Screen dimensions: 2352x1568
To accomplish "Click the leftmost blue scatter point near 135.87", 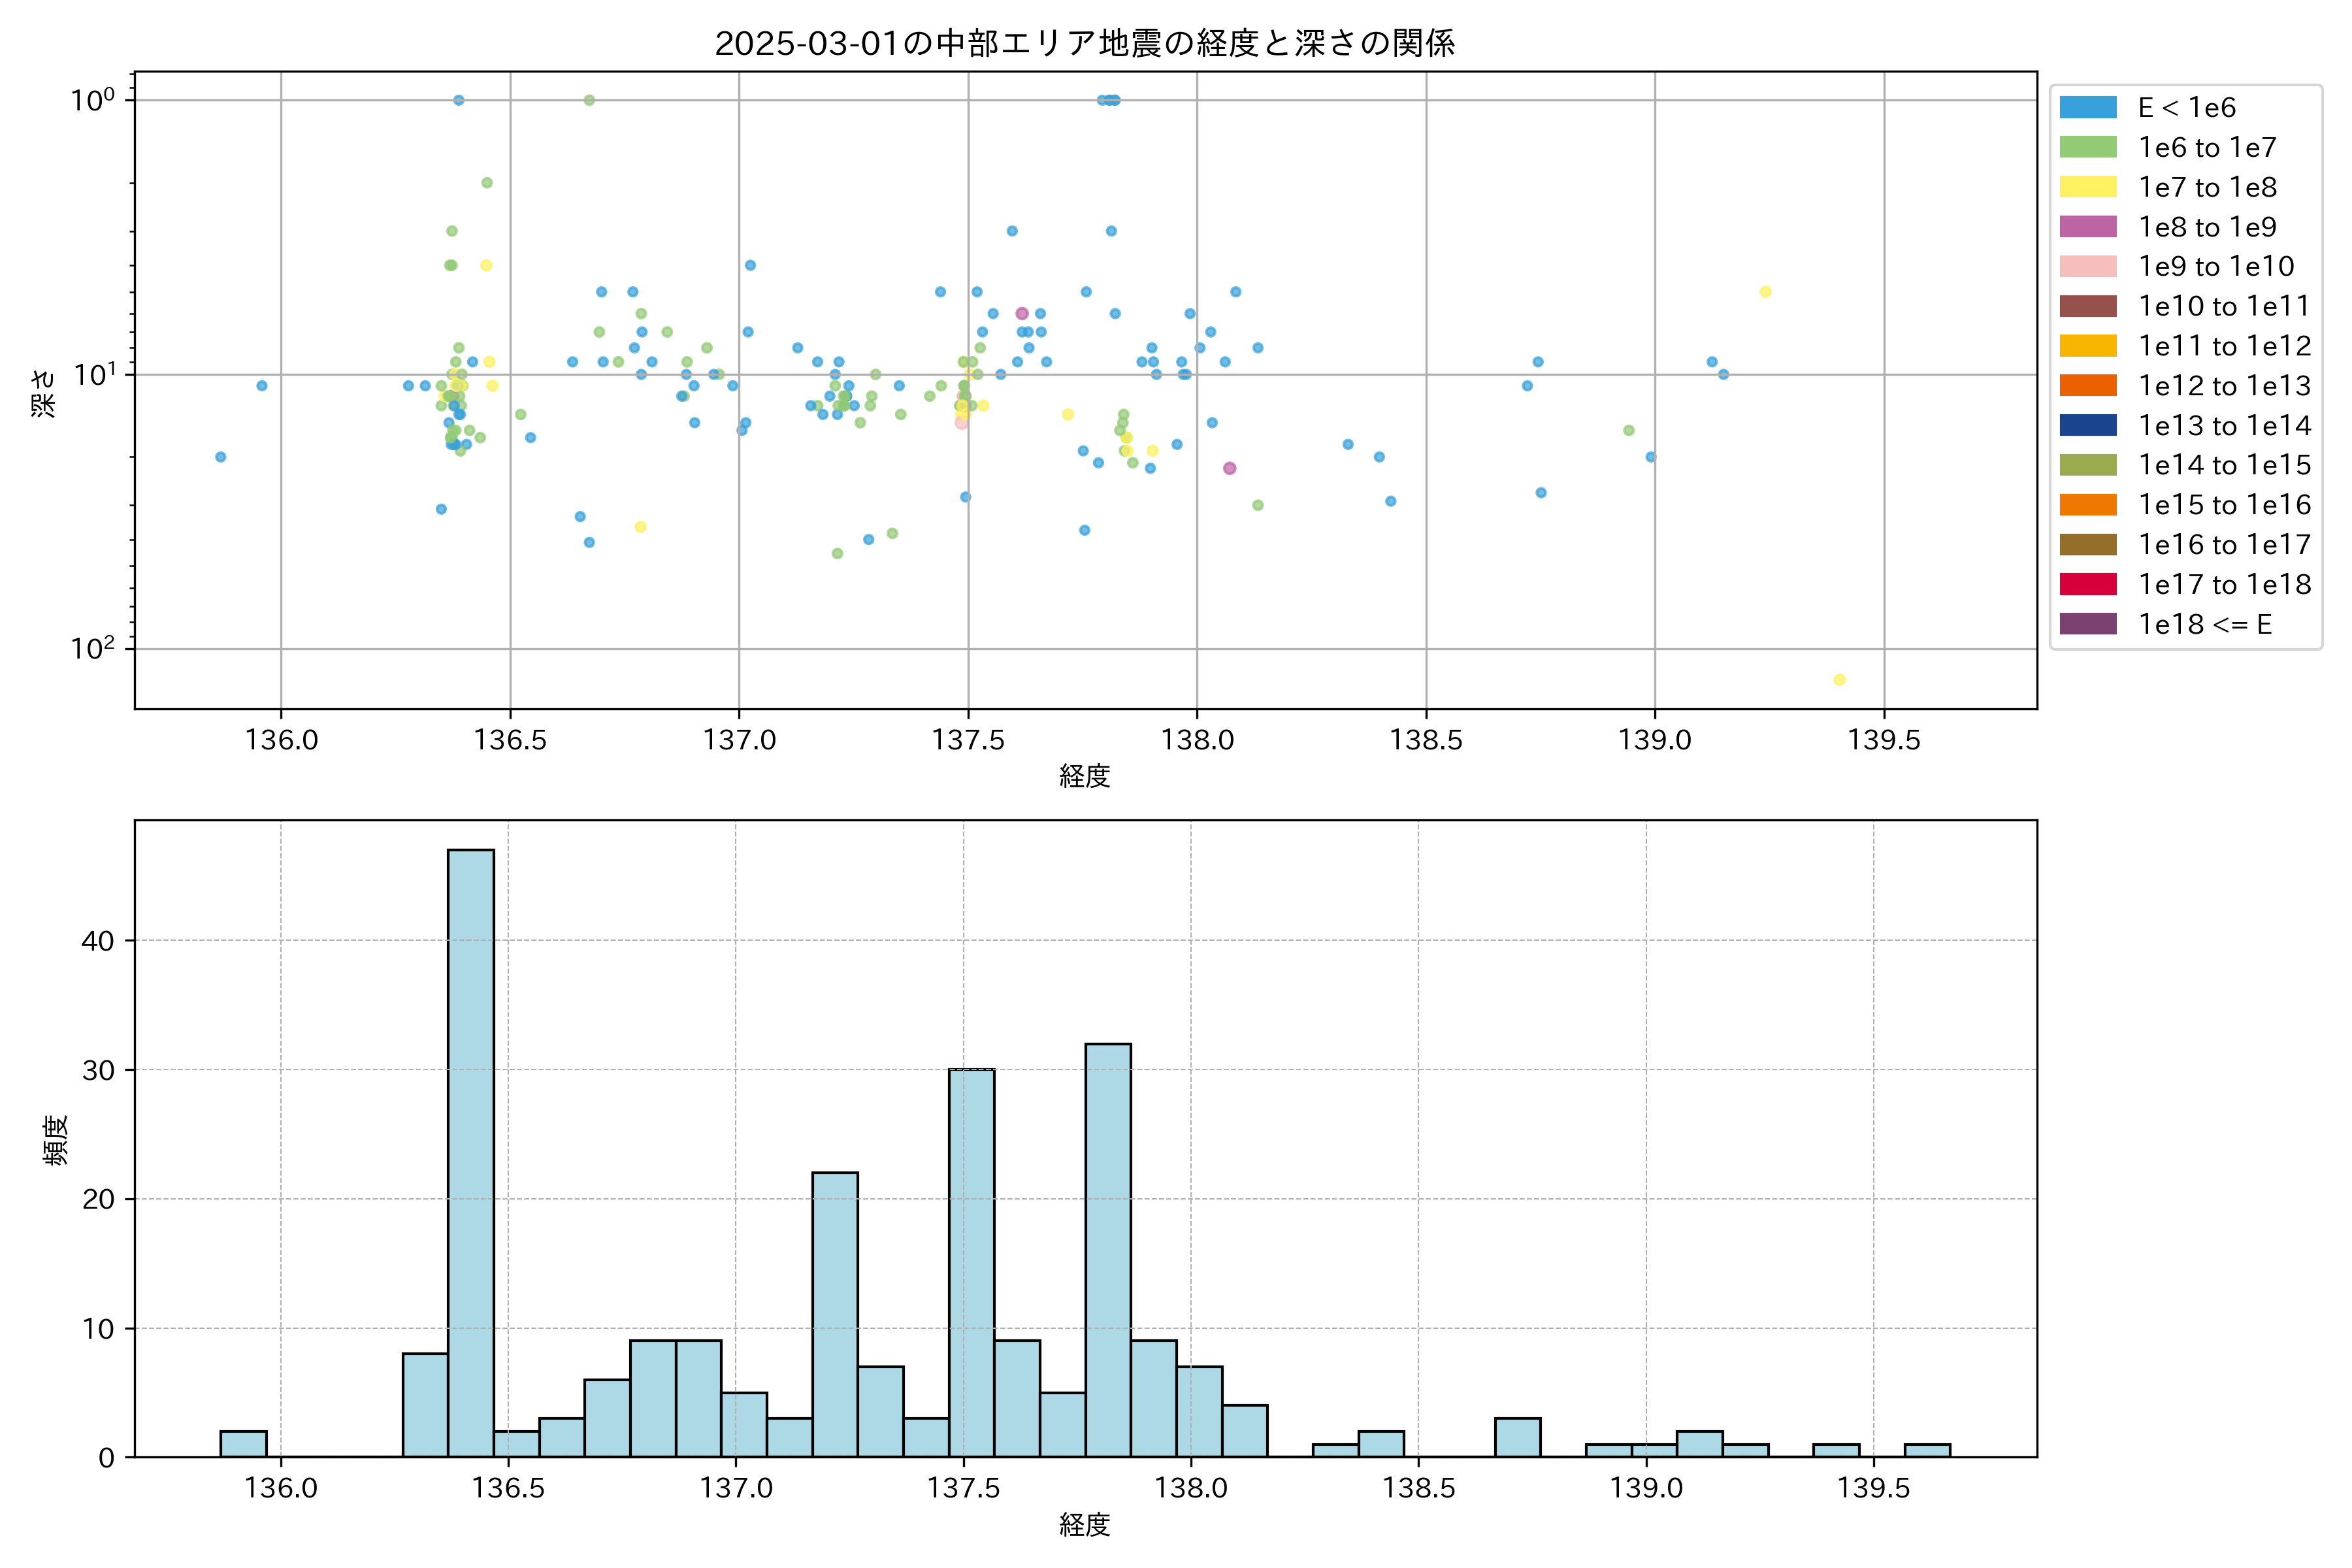I will pyautogui.click(x=221, y=457).
